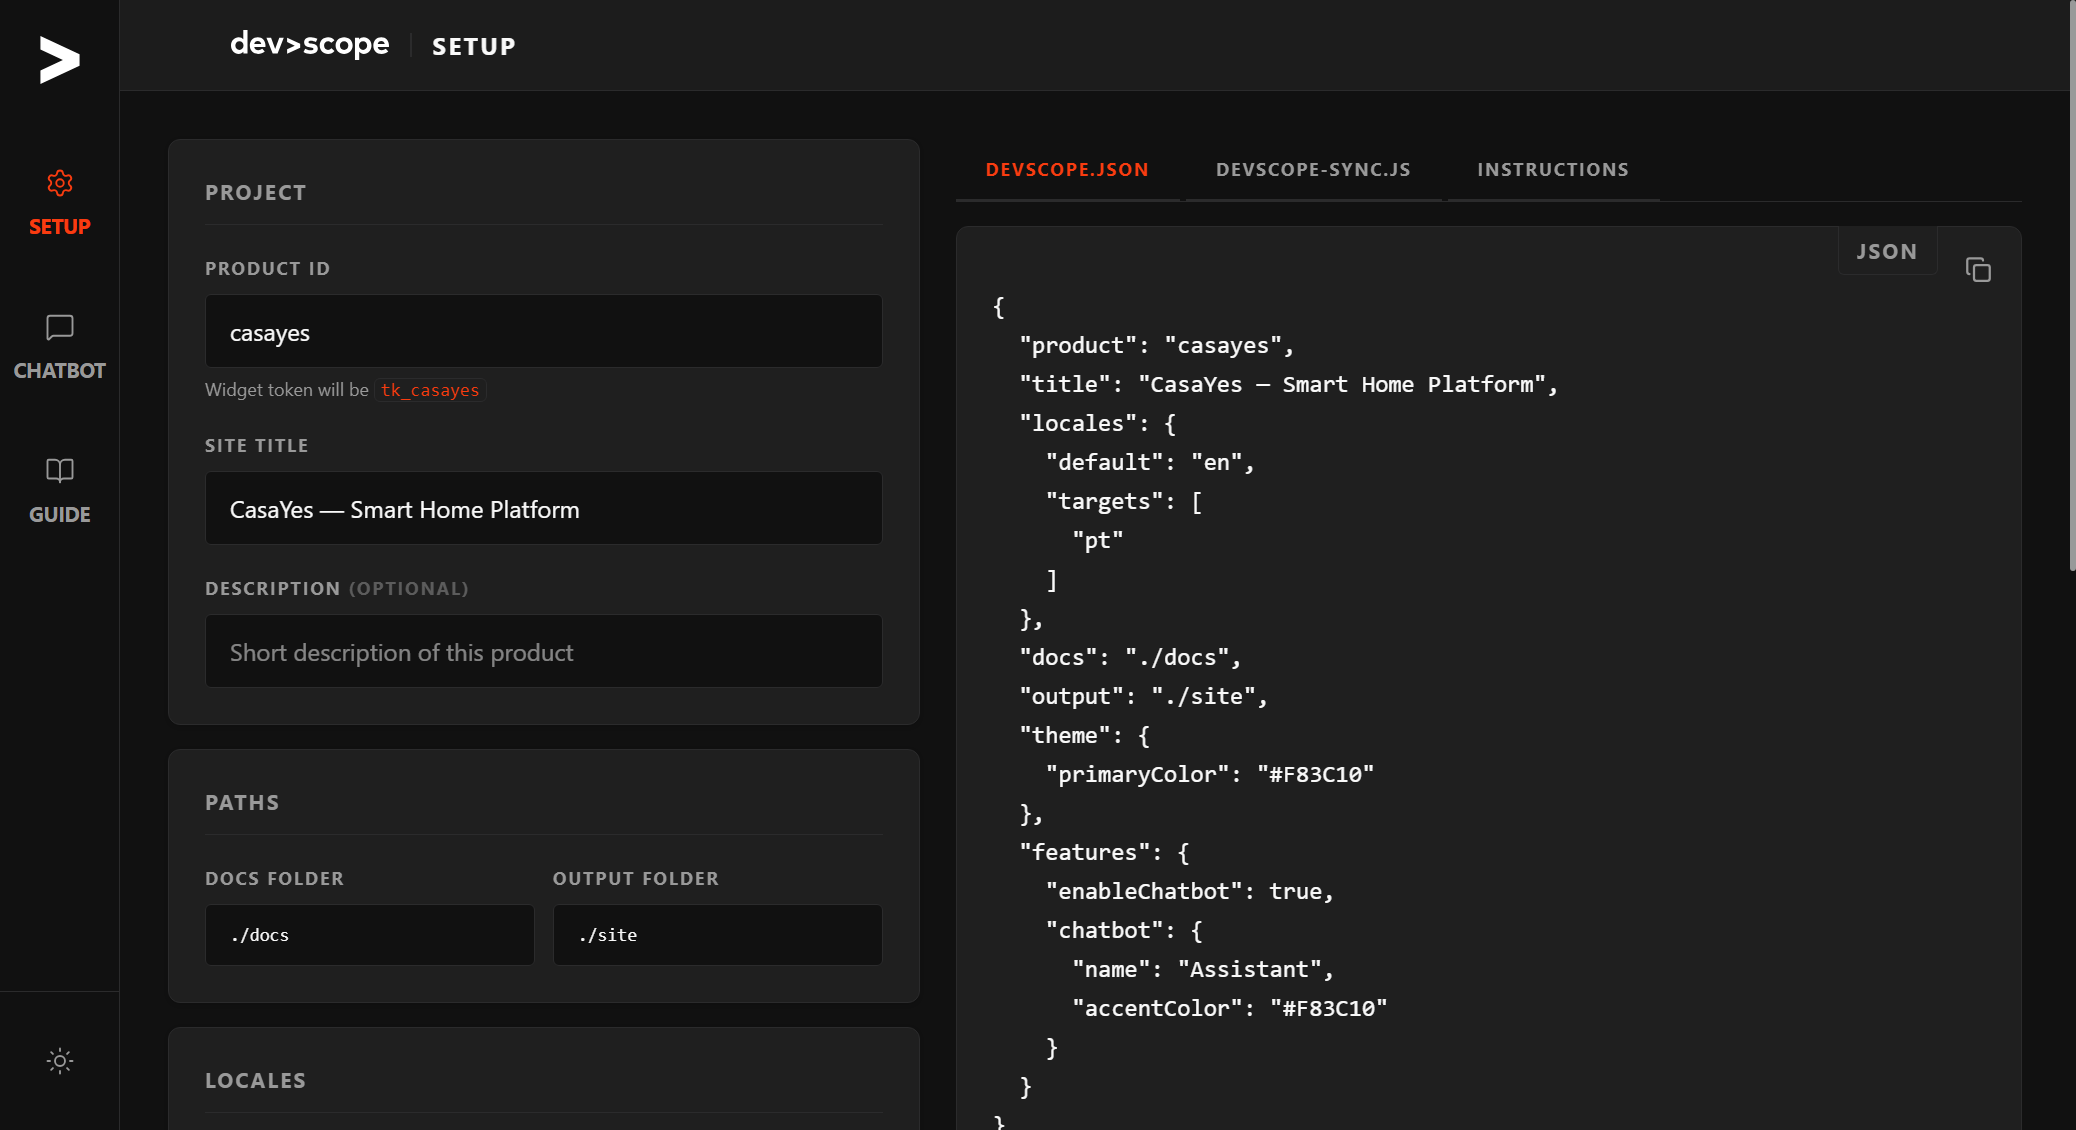Open the INSTRUCTIONS tab
The width and height of the screenshot is (2076, 1130).
[x=1553, y=170]
